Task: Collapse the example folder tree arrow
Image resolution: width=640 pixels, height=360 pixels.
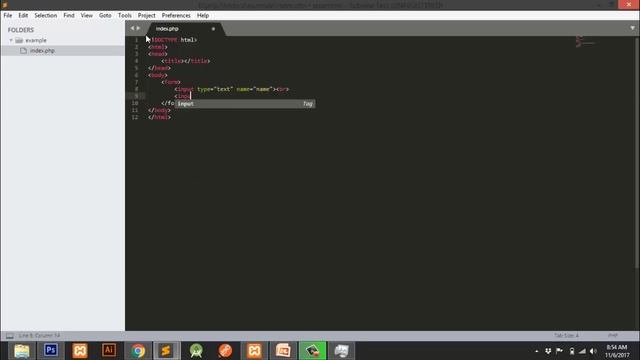Action: (11, 40)
